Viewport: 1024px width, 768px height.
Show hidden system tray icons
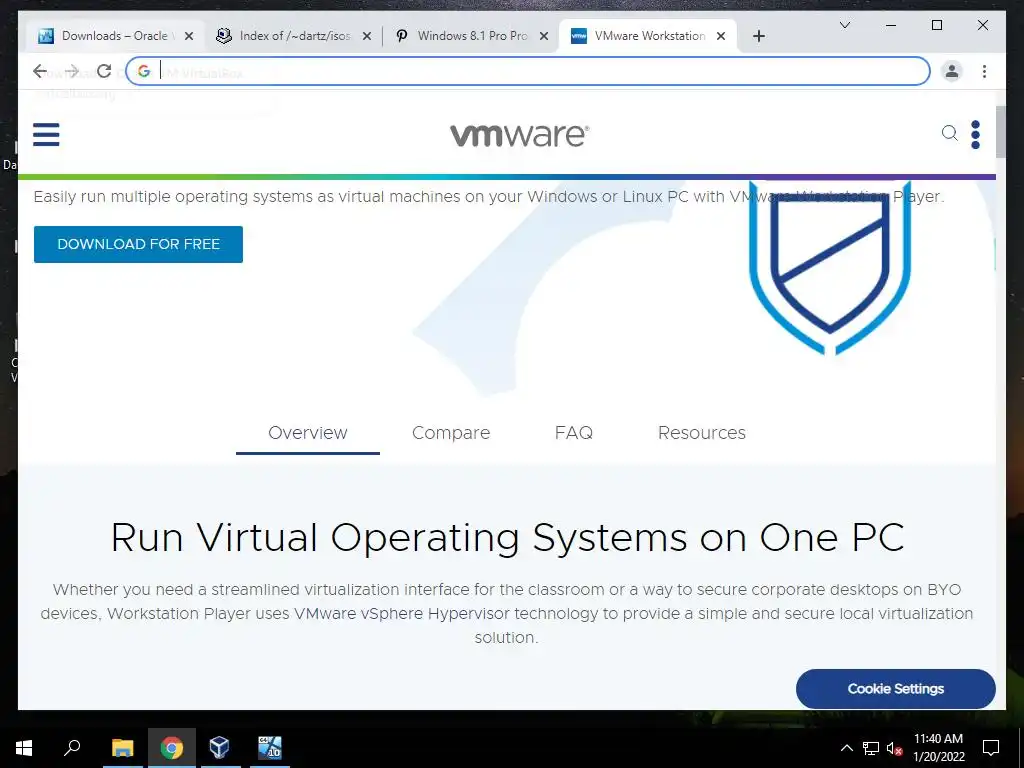click(x=846, y=748)
